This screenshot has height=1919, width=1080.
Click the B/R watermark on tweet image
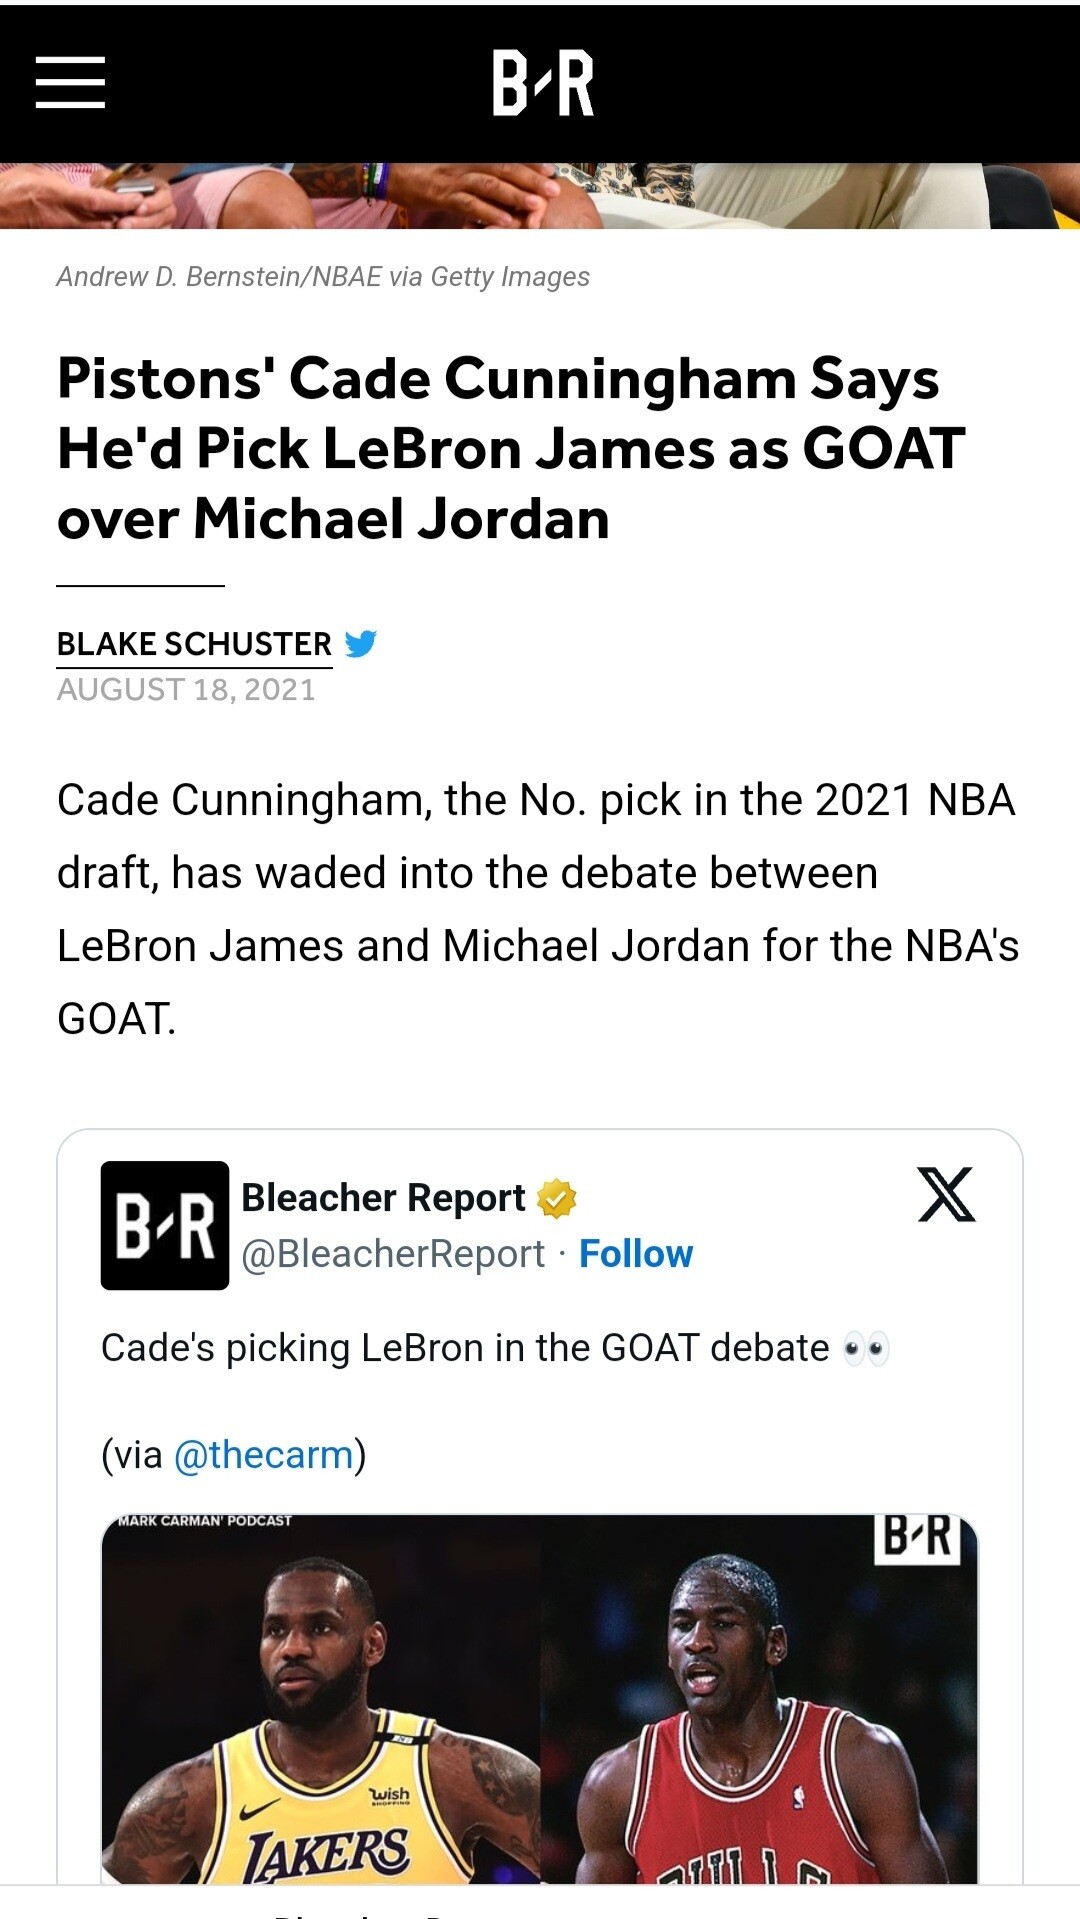click(917, 1536)
